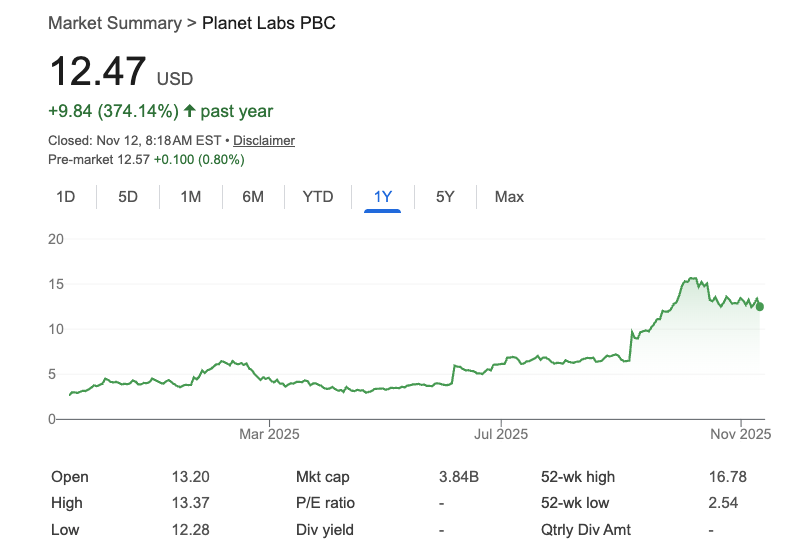
Task: Click the Jul 2025 axis label
Action: coord(500,434)
